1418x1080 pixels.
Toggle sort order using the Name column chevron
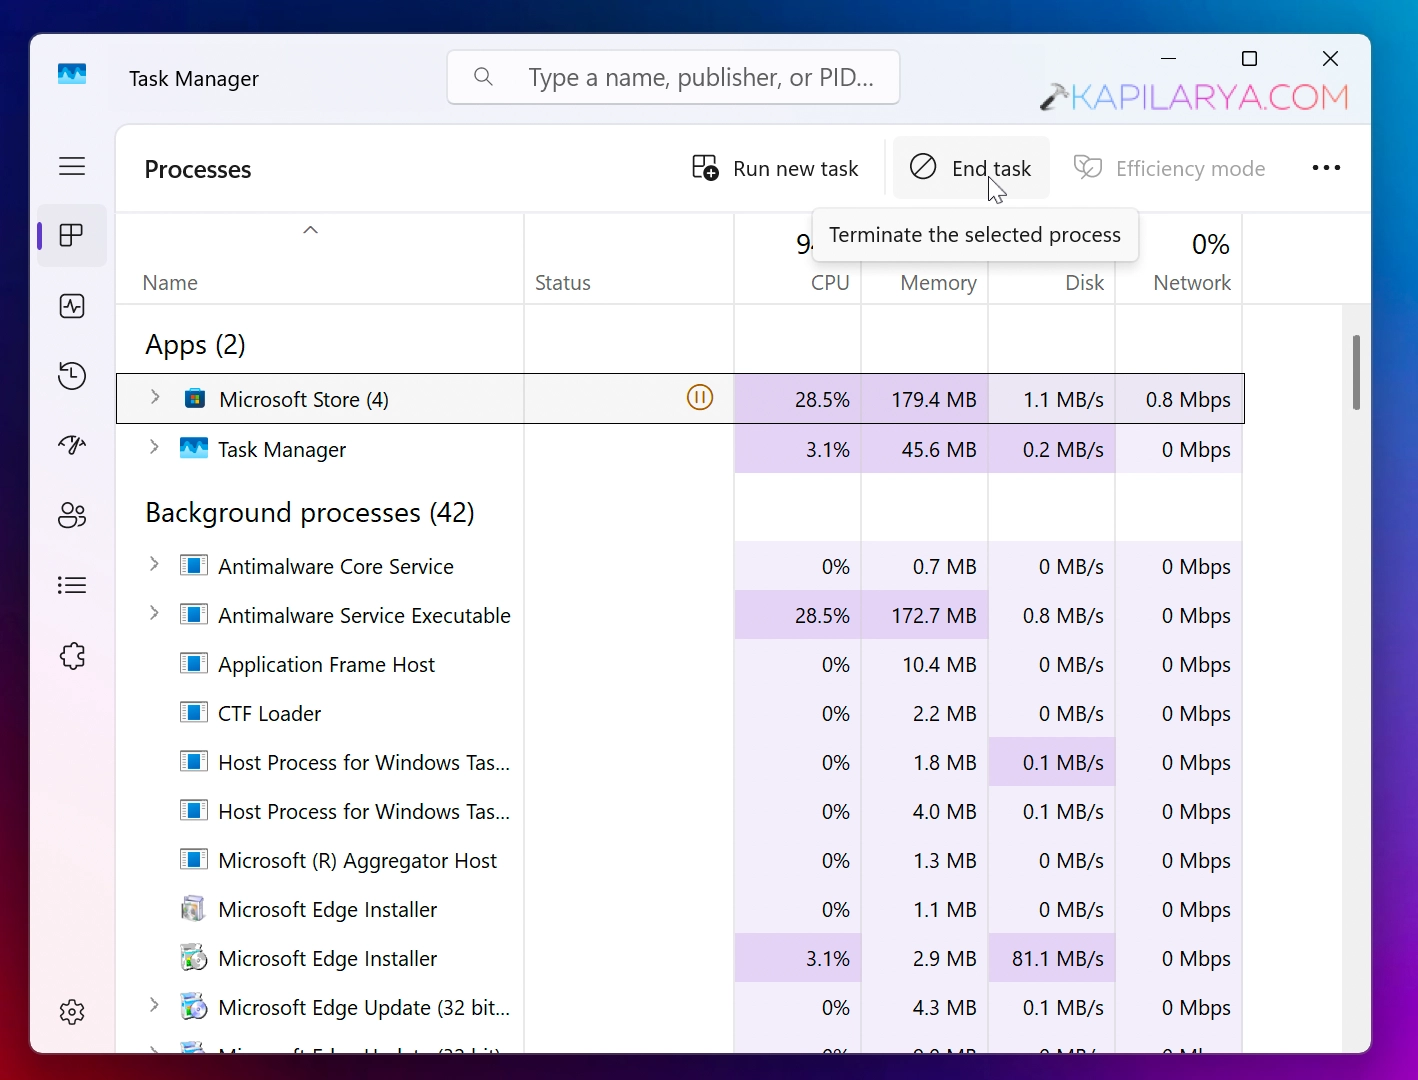coord(311,230)
